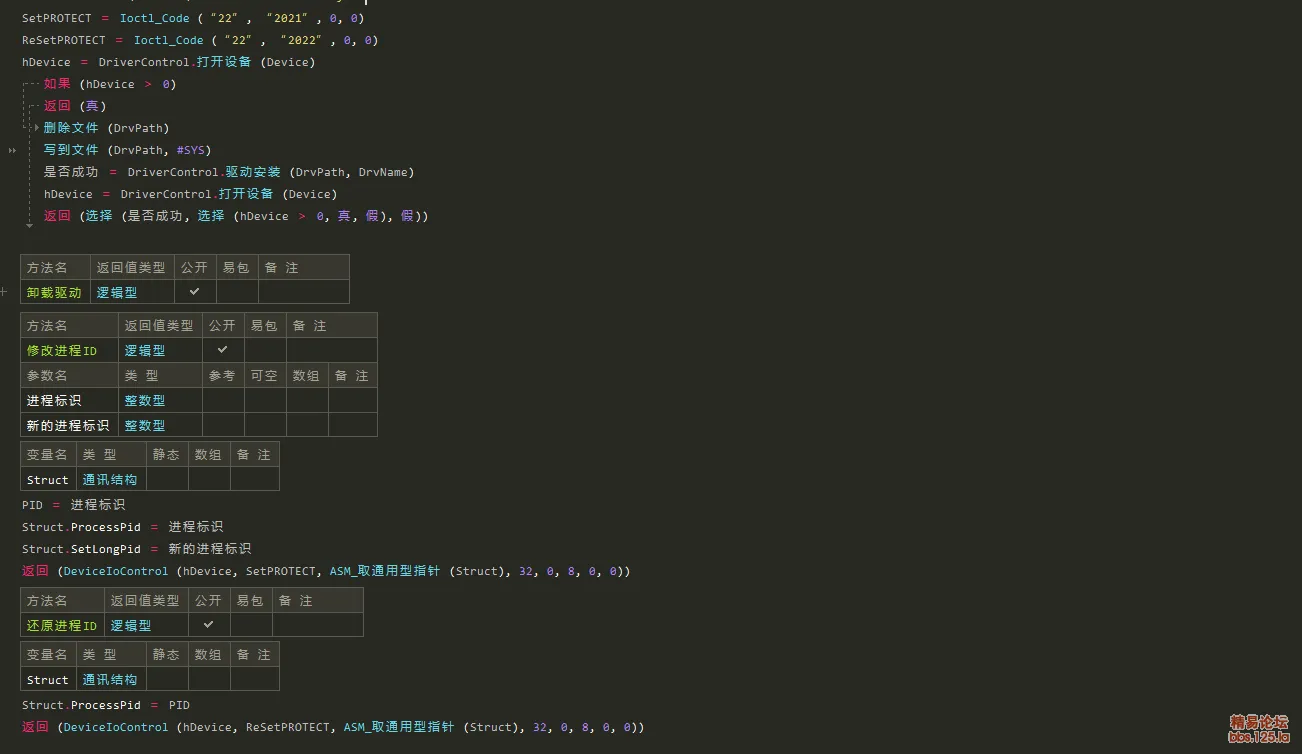Toggle the 公开 checkmark for 修改进程ID
The image size is (1302, 754).
point(223,350)
